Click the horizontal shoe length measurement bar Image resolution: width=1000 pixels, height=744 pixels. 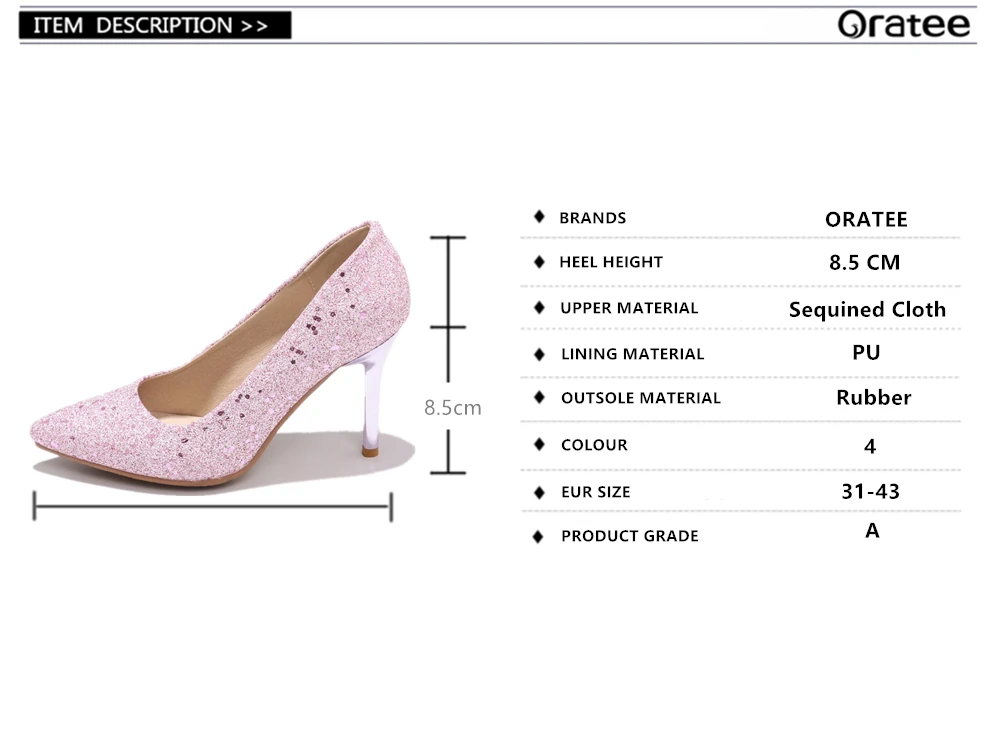213,506
